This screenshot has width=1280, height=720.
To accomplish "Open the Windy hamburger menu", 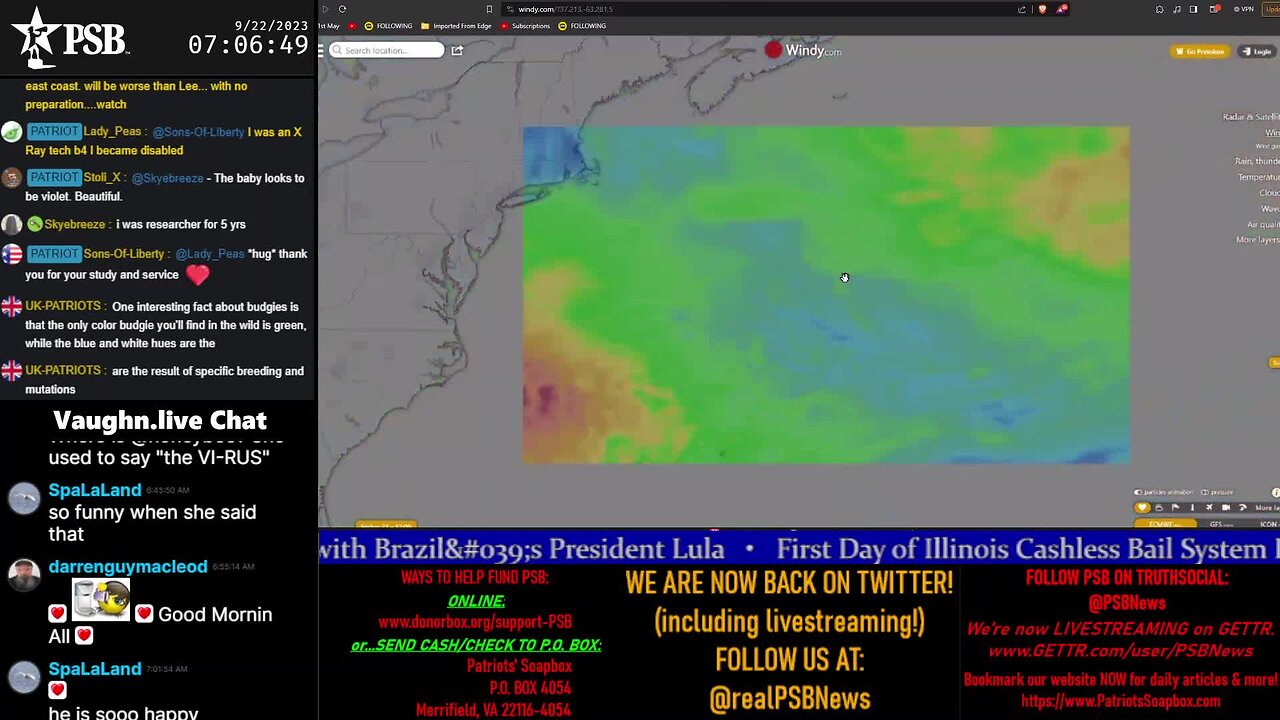I will 321,50.
